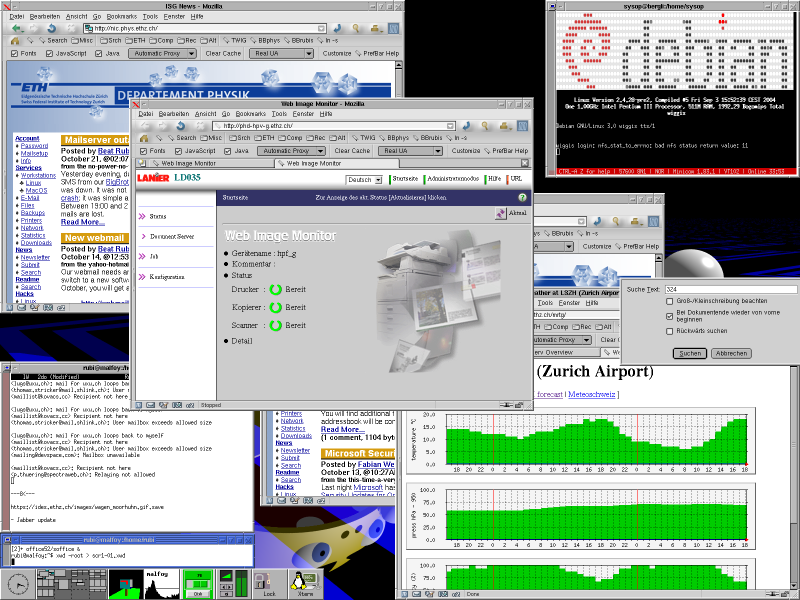Viewport: 800px width, 600px height.
Task: Follow the Meteoschweiz link
Action: (591, 394)
